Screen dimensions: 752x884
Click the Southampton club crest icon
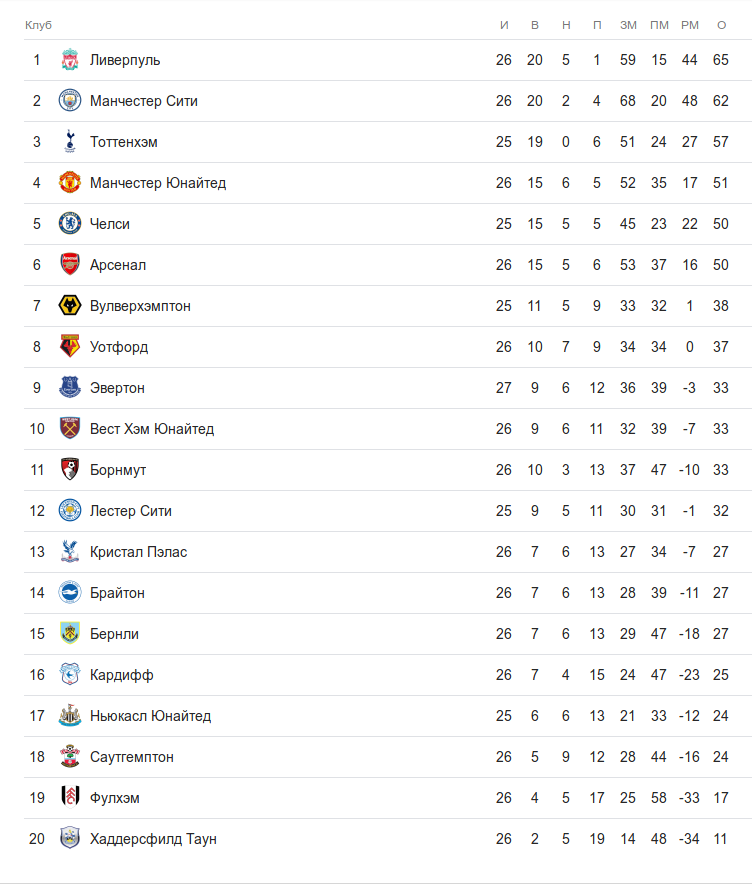(x=69, y=757)
